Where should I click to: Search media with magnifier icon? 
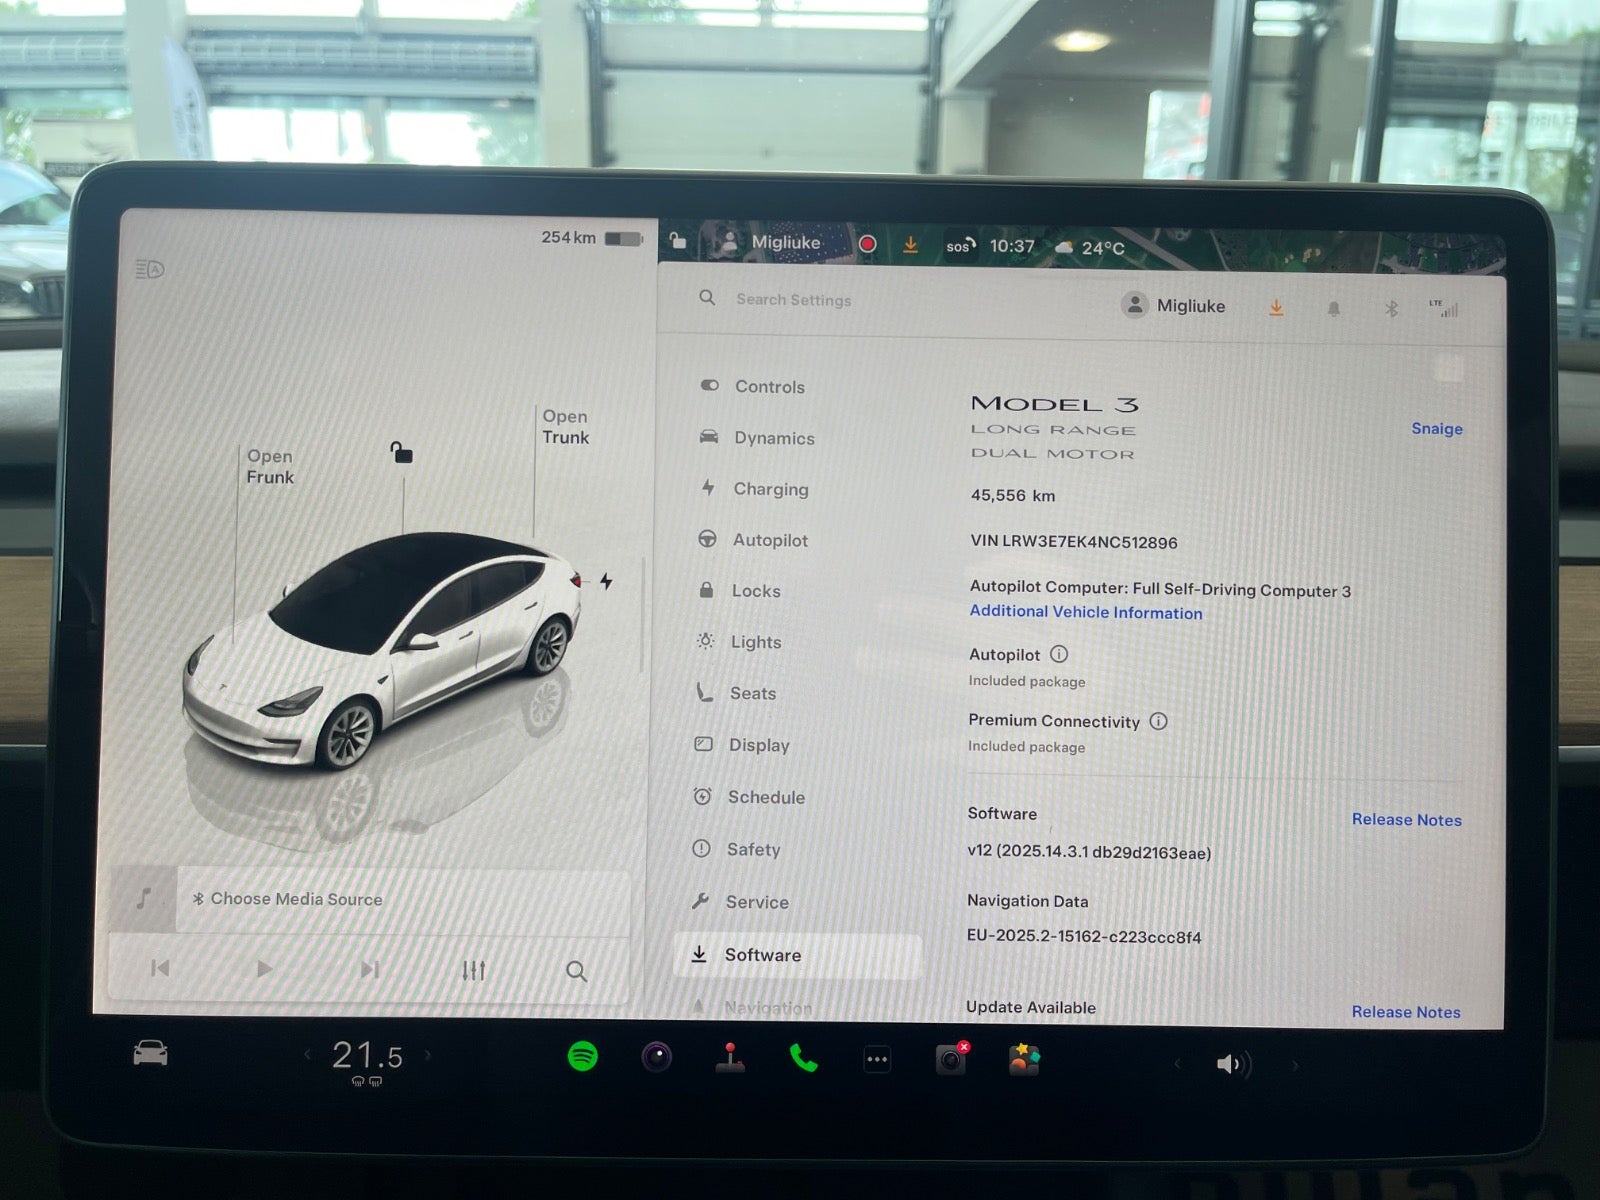click(577, 971)
